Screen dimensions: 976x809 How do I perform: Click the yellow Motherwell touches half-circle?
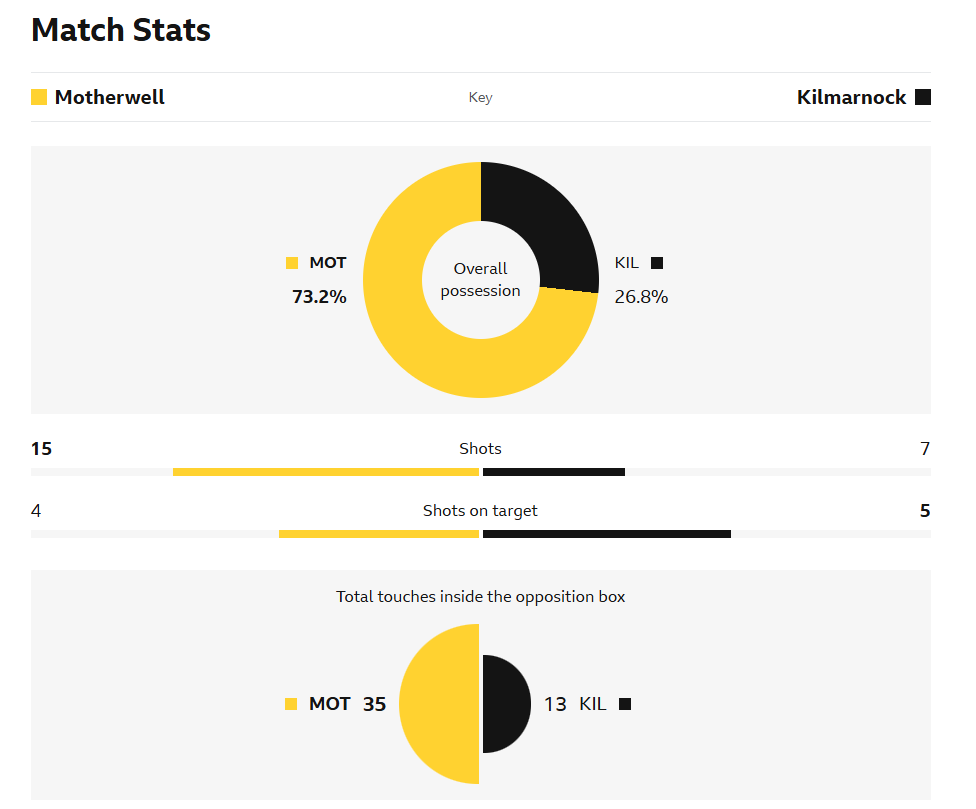(x=439, y=704)
